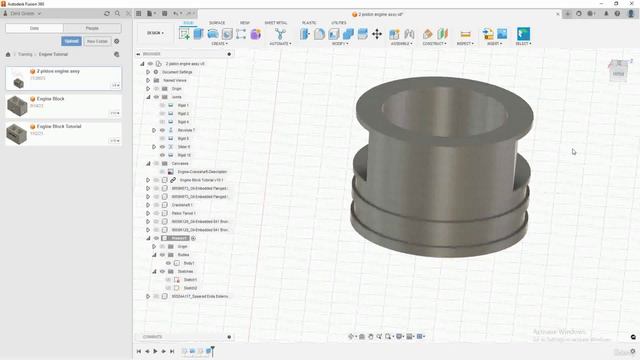Jump timeline to the beginning

coord(139,351)
